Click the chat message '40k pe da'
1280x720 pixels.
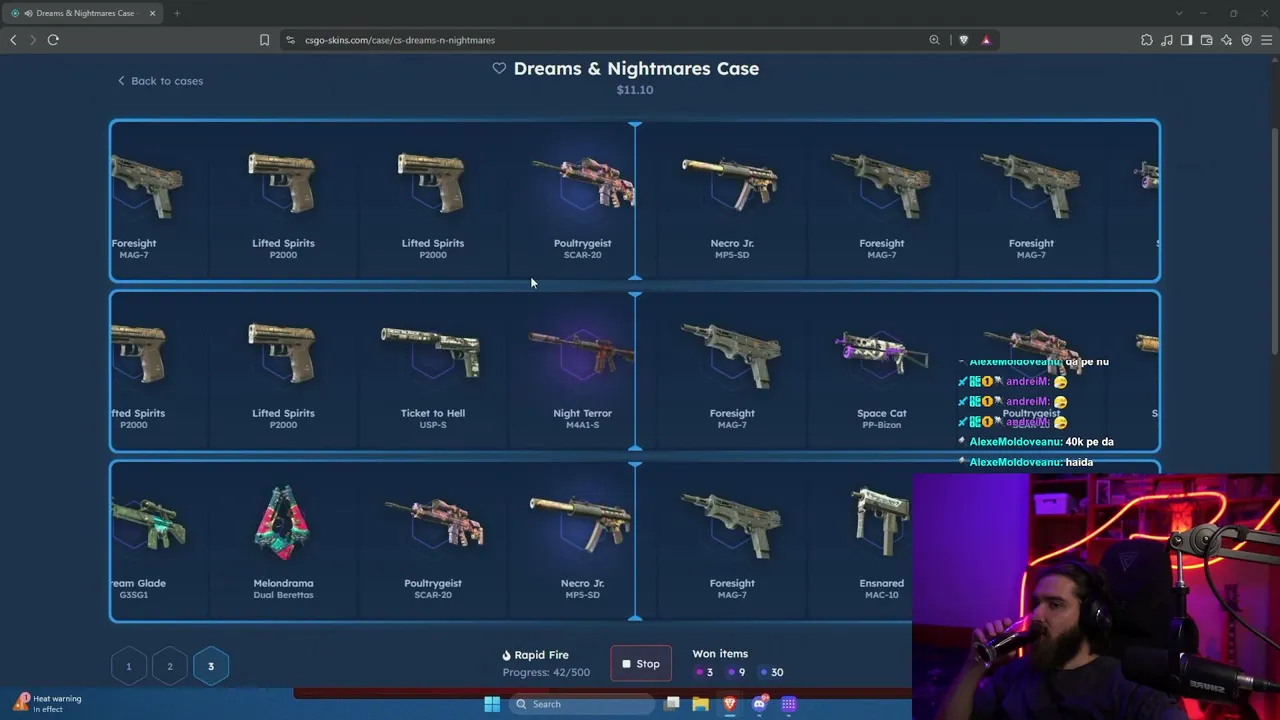click(x=1089, y=442)
